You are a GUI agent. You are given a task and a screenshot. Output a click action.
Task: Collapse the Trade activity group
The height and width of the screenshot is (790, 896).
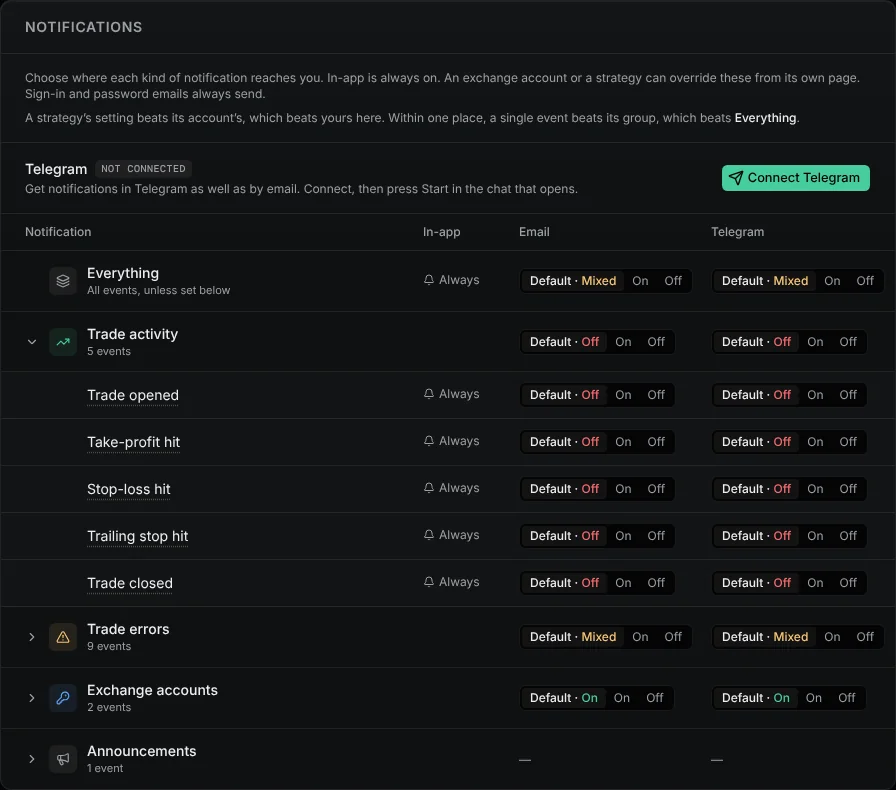click(x=32, y=342)
